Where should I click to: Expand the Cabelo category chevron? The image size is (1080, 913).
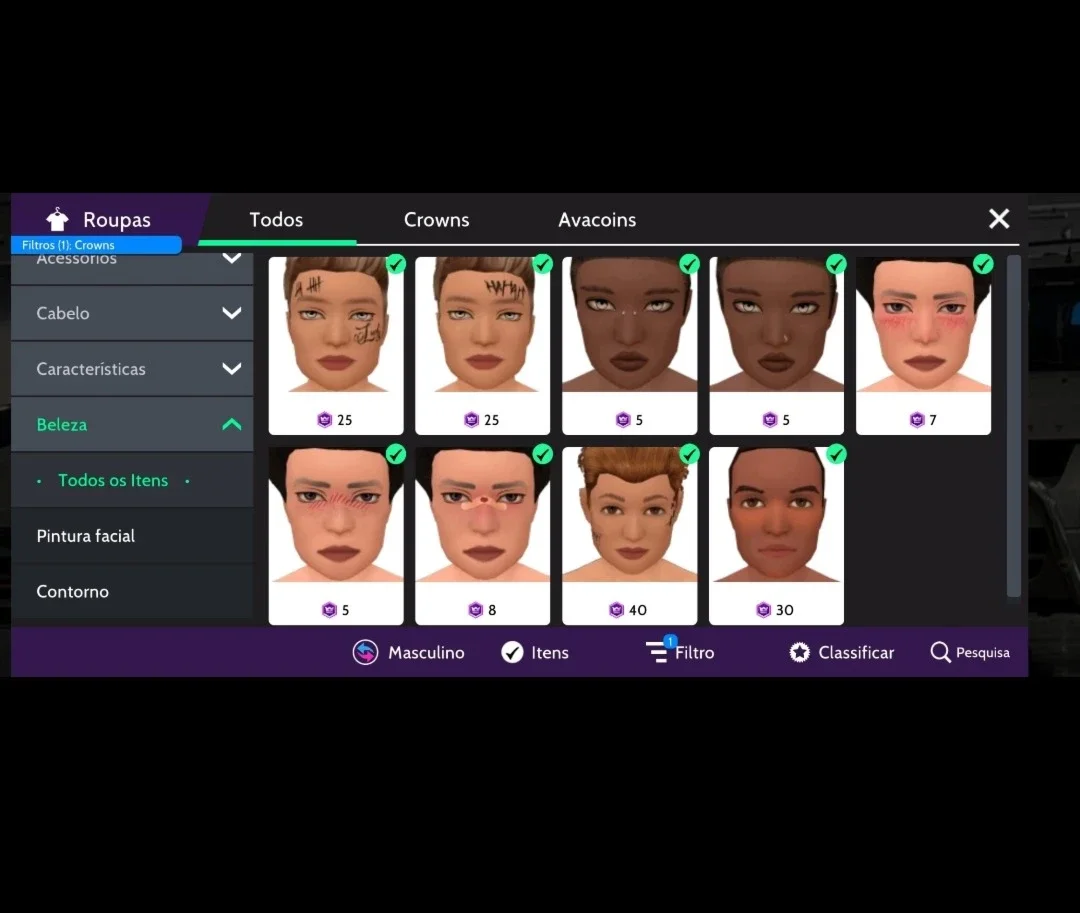[x=232, y=313]
